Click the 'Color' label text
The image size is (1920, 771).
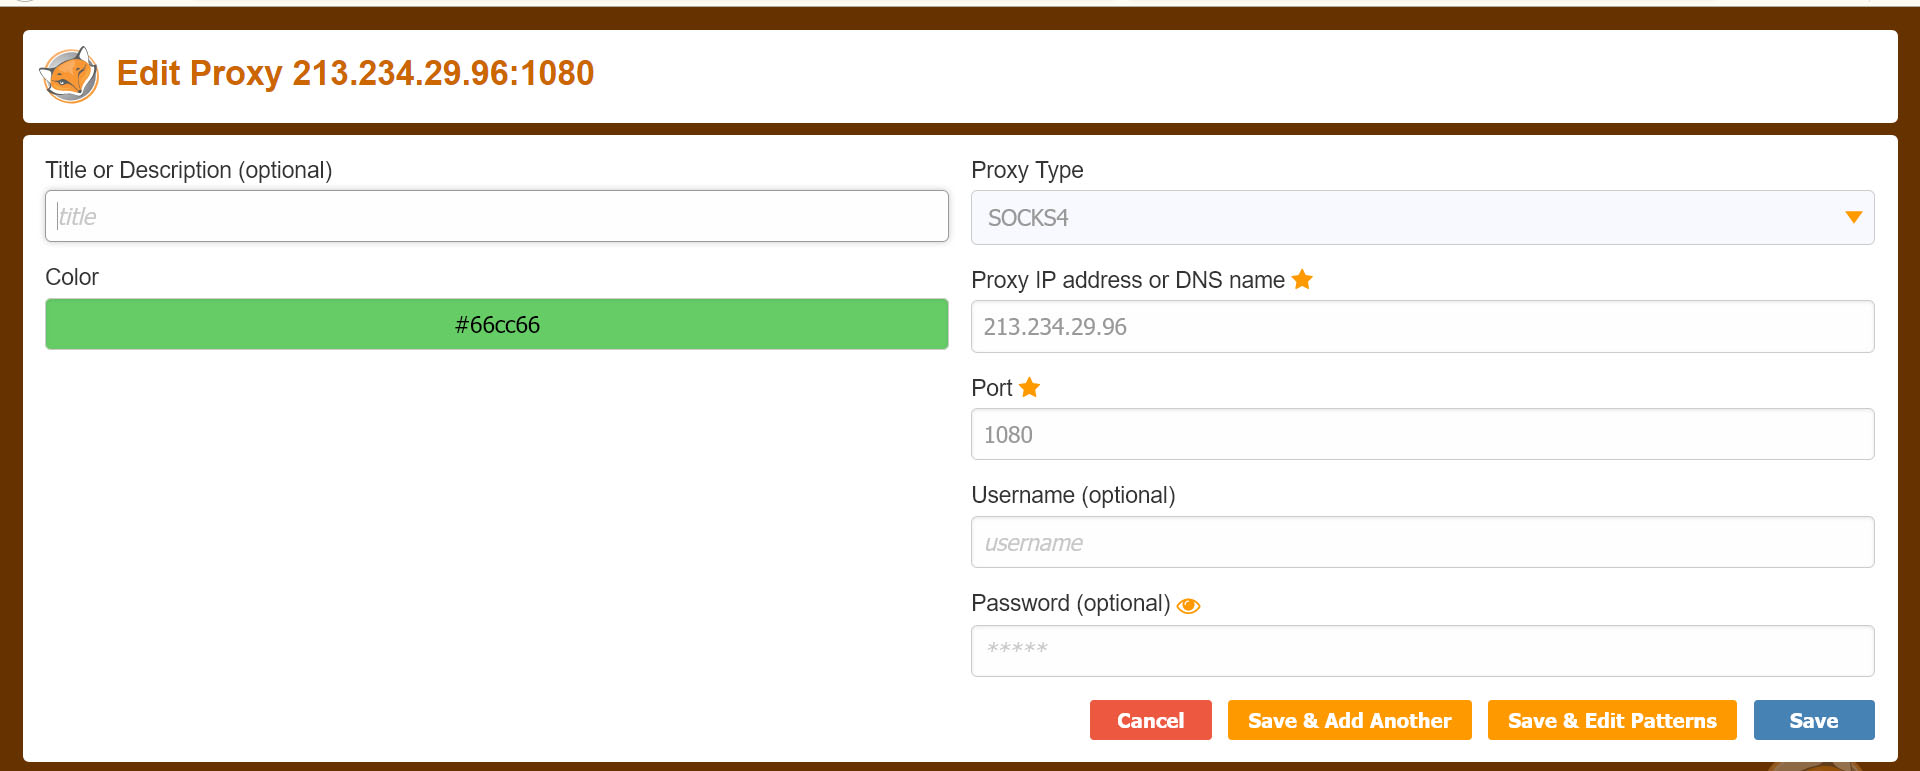[72, 277]
